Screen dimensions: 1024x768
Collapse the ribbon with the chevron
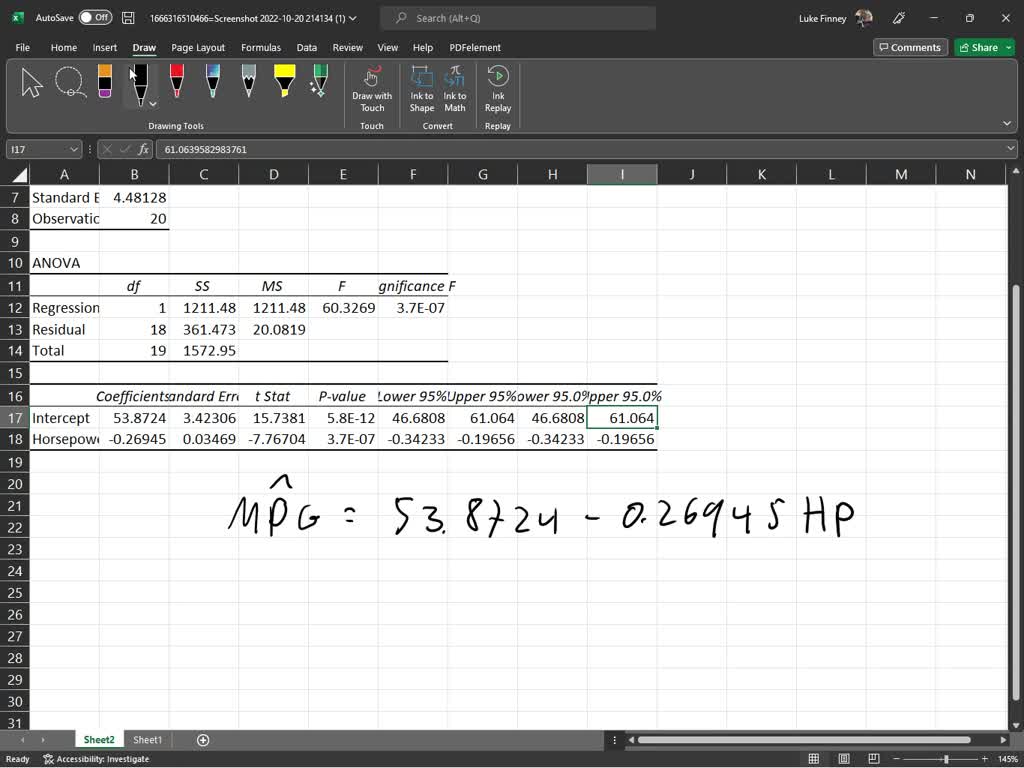pos(1009,122)
